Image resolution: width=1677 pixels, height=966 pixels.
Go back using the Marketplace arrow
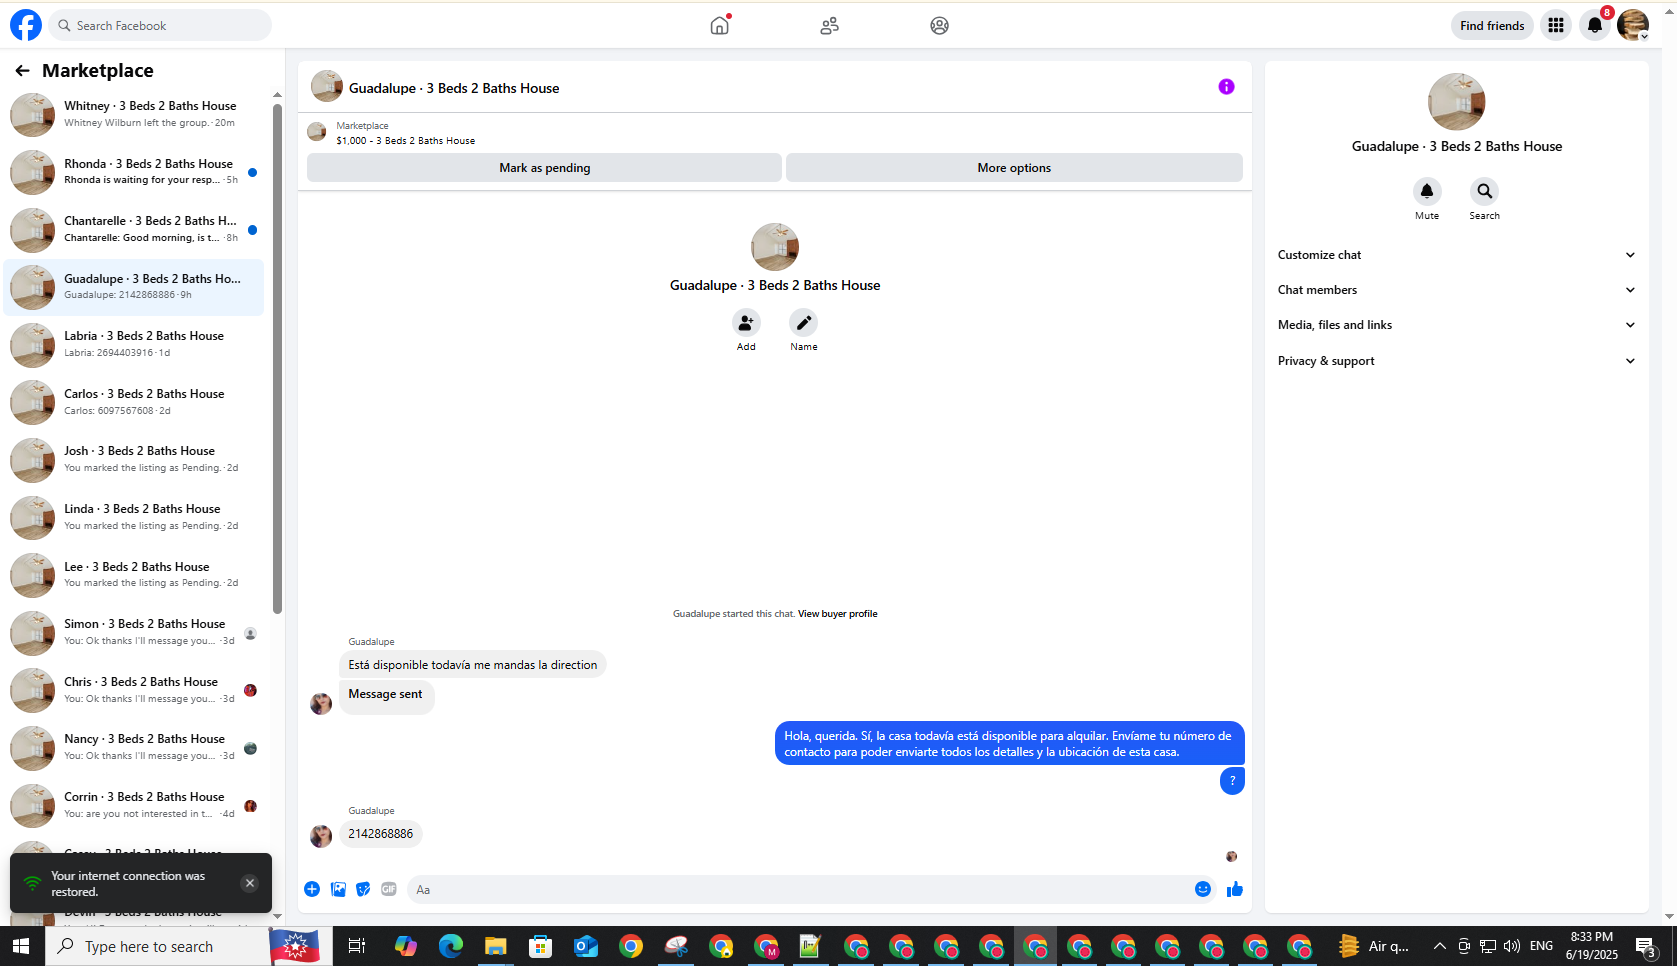(x=22, y=70)
